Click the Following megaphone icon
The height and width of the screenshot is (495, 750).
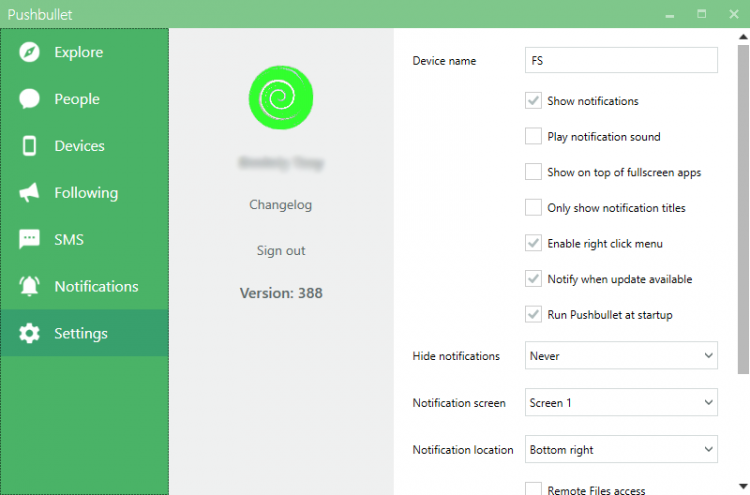tap(29, 193)
